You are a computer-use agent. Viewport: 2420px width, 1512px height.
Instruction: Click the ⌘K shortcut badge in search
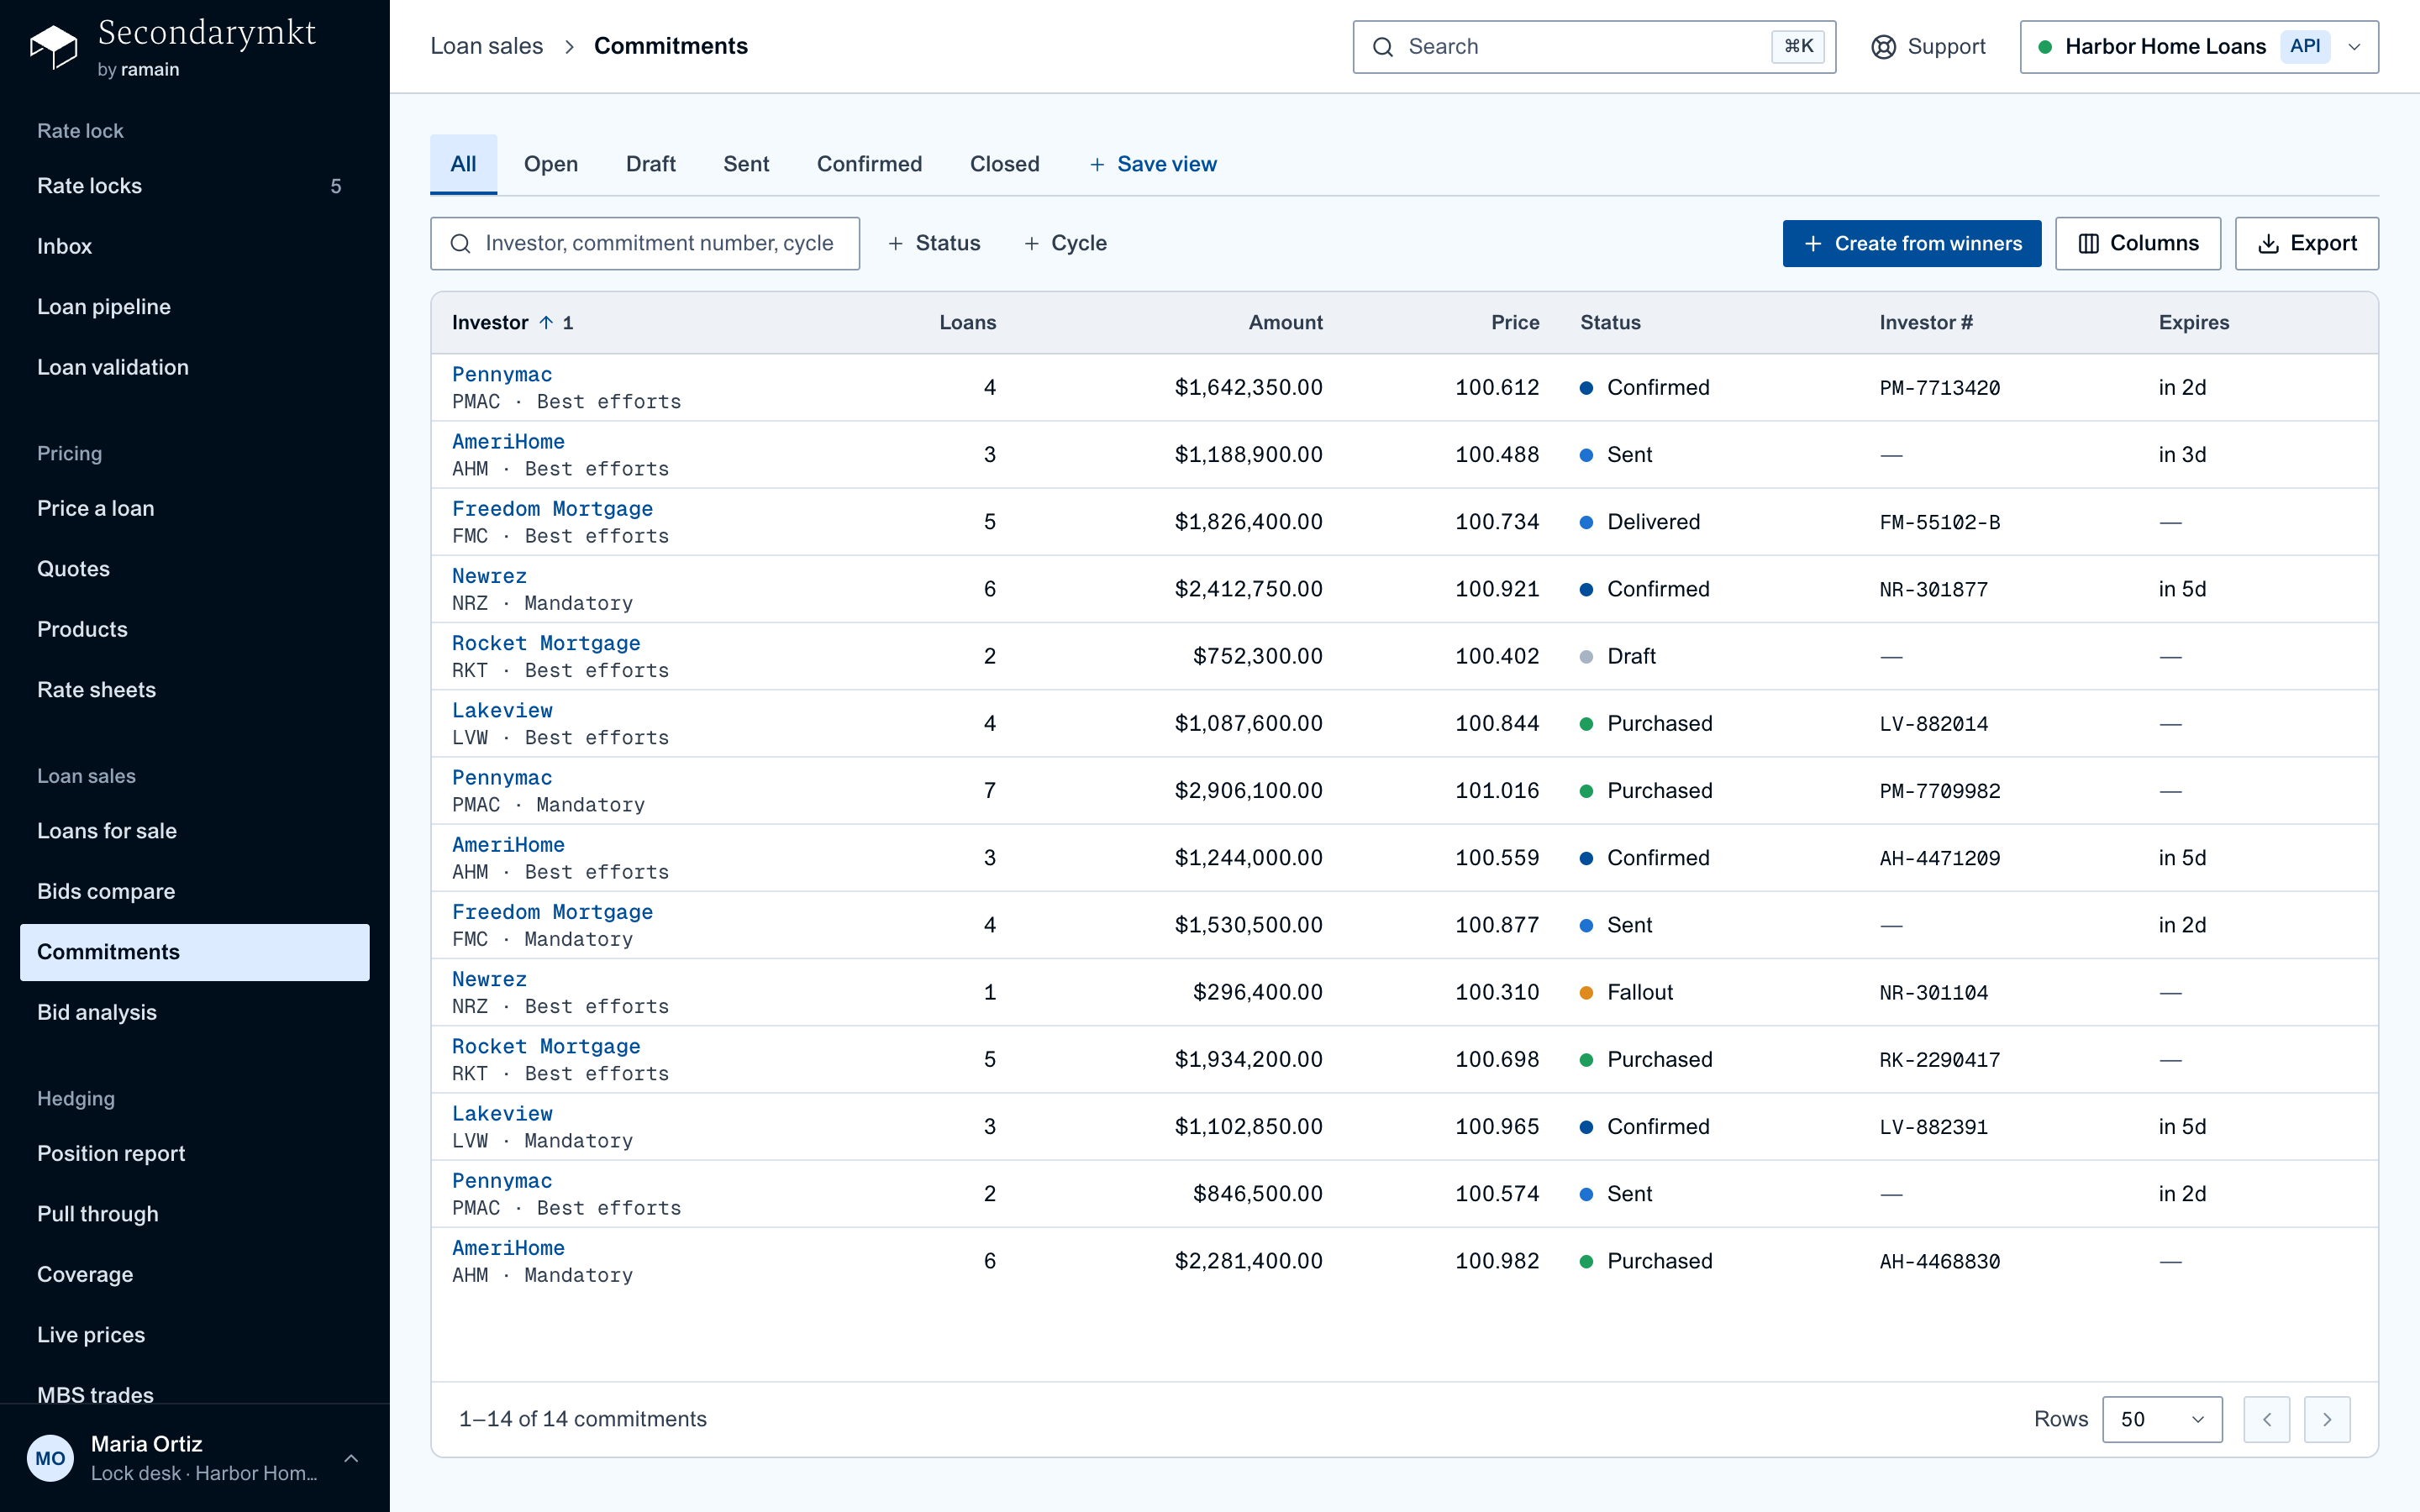(x=1798, y=46)
